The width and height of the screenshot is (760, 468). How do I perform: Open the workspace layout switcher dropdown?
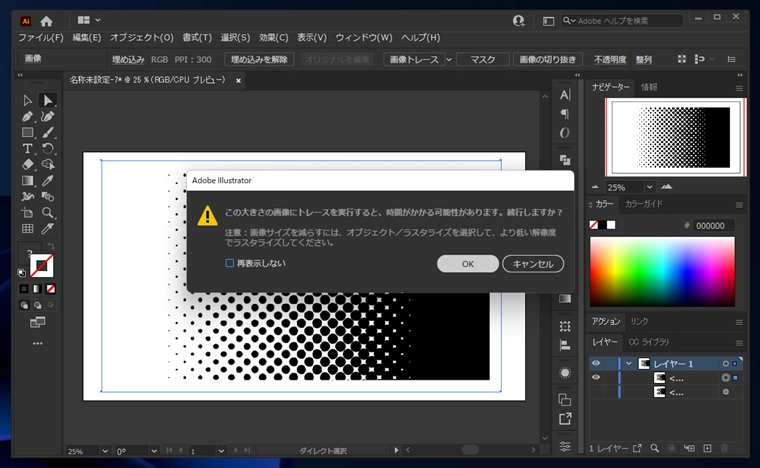coord(89,20)
